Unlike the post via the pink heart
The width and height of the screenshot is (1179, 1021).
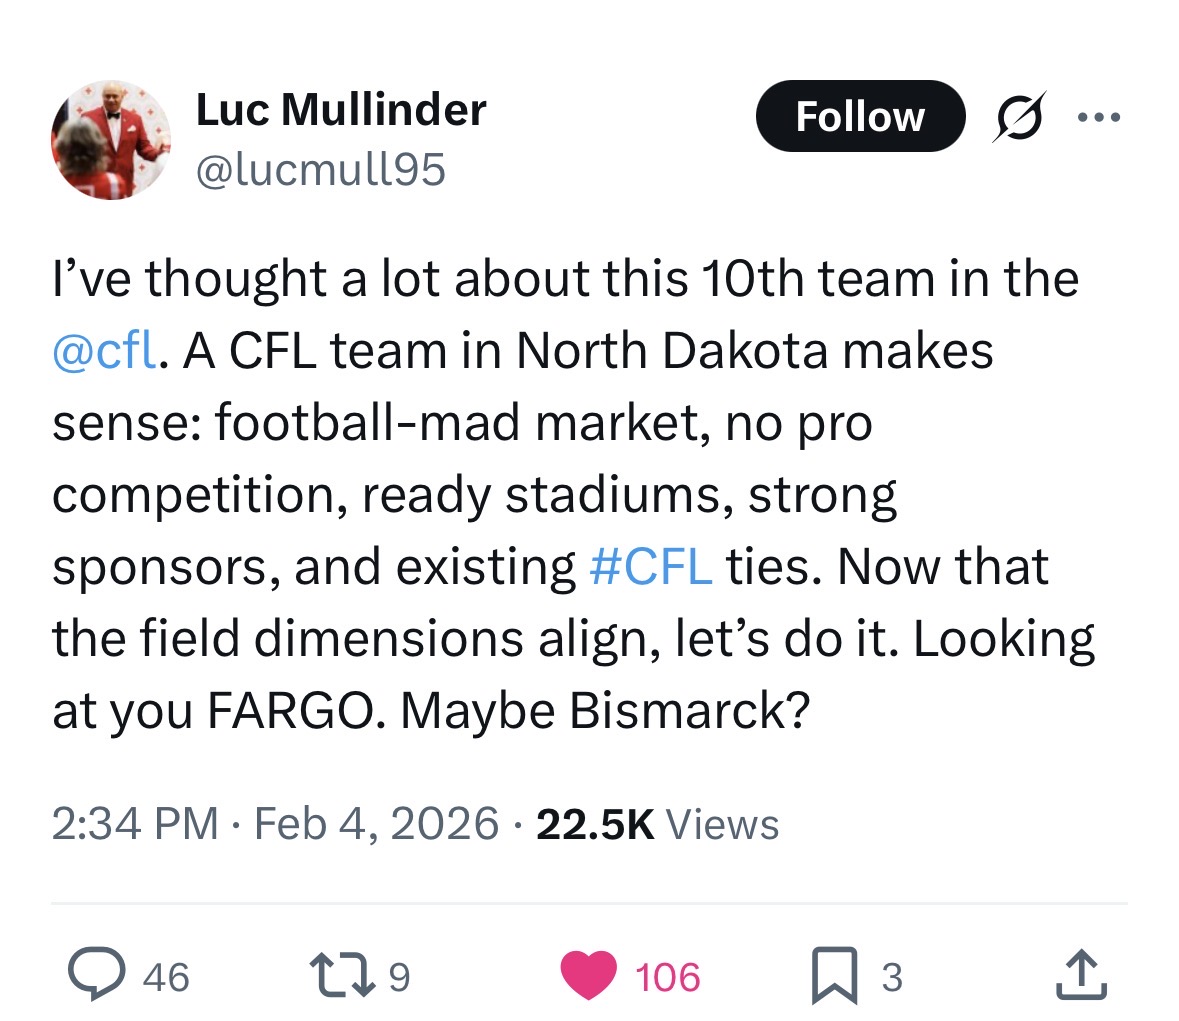pos(588,976)
